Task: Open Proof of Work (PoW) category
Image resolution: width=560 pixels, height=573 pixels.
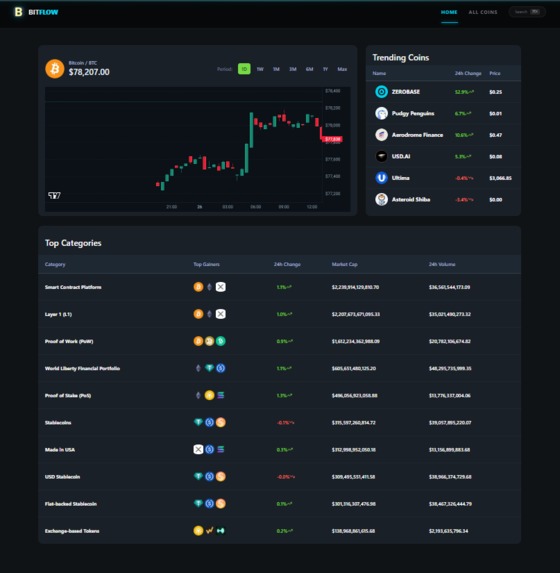Action: tap(69, 341)
